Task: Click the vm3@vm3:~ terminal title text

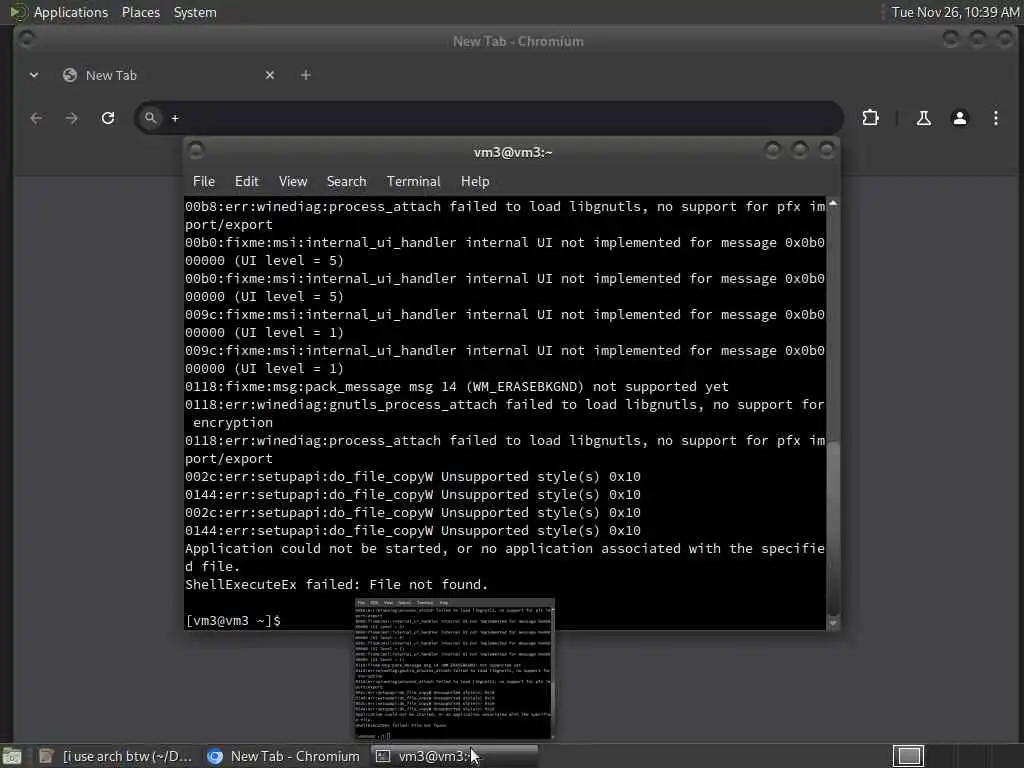Action: 513,152
